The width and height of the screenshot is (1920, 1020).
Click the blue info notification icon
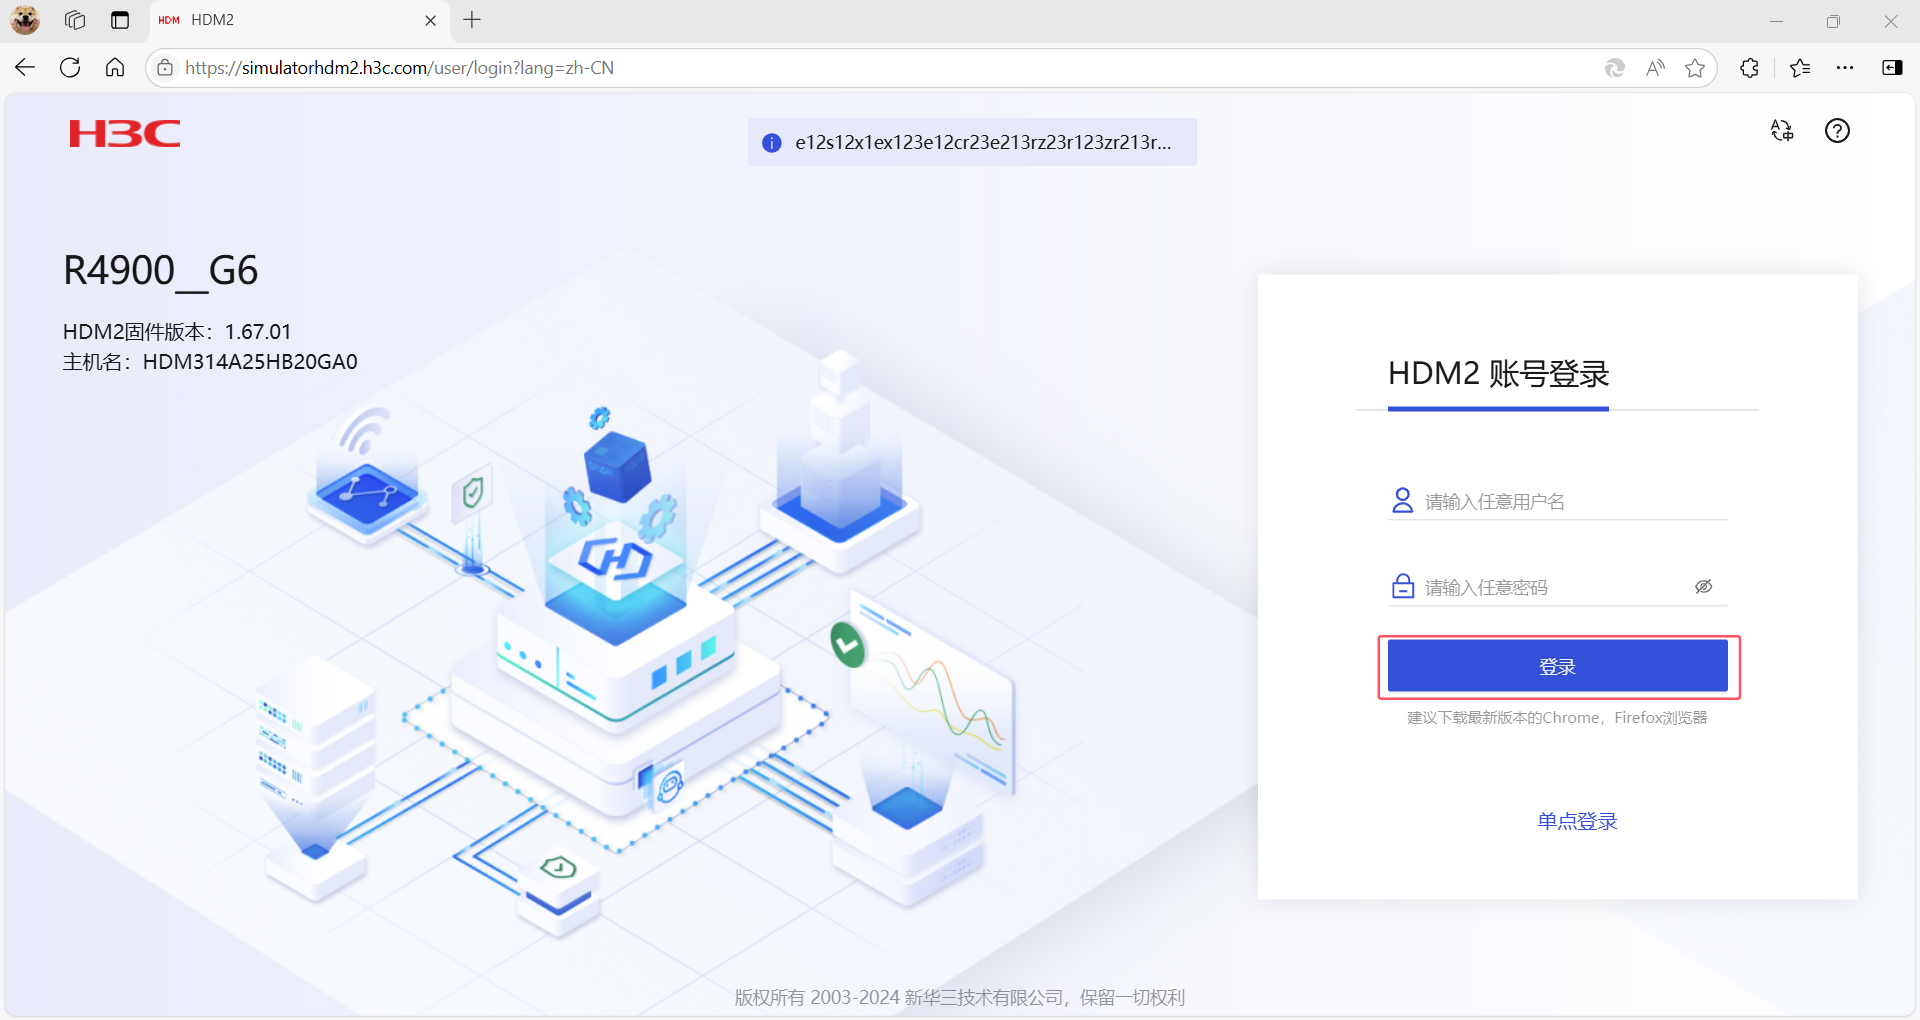(772, 143)
